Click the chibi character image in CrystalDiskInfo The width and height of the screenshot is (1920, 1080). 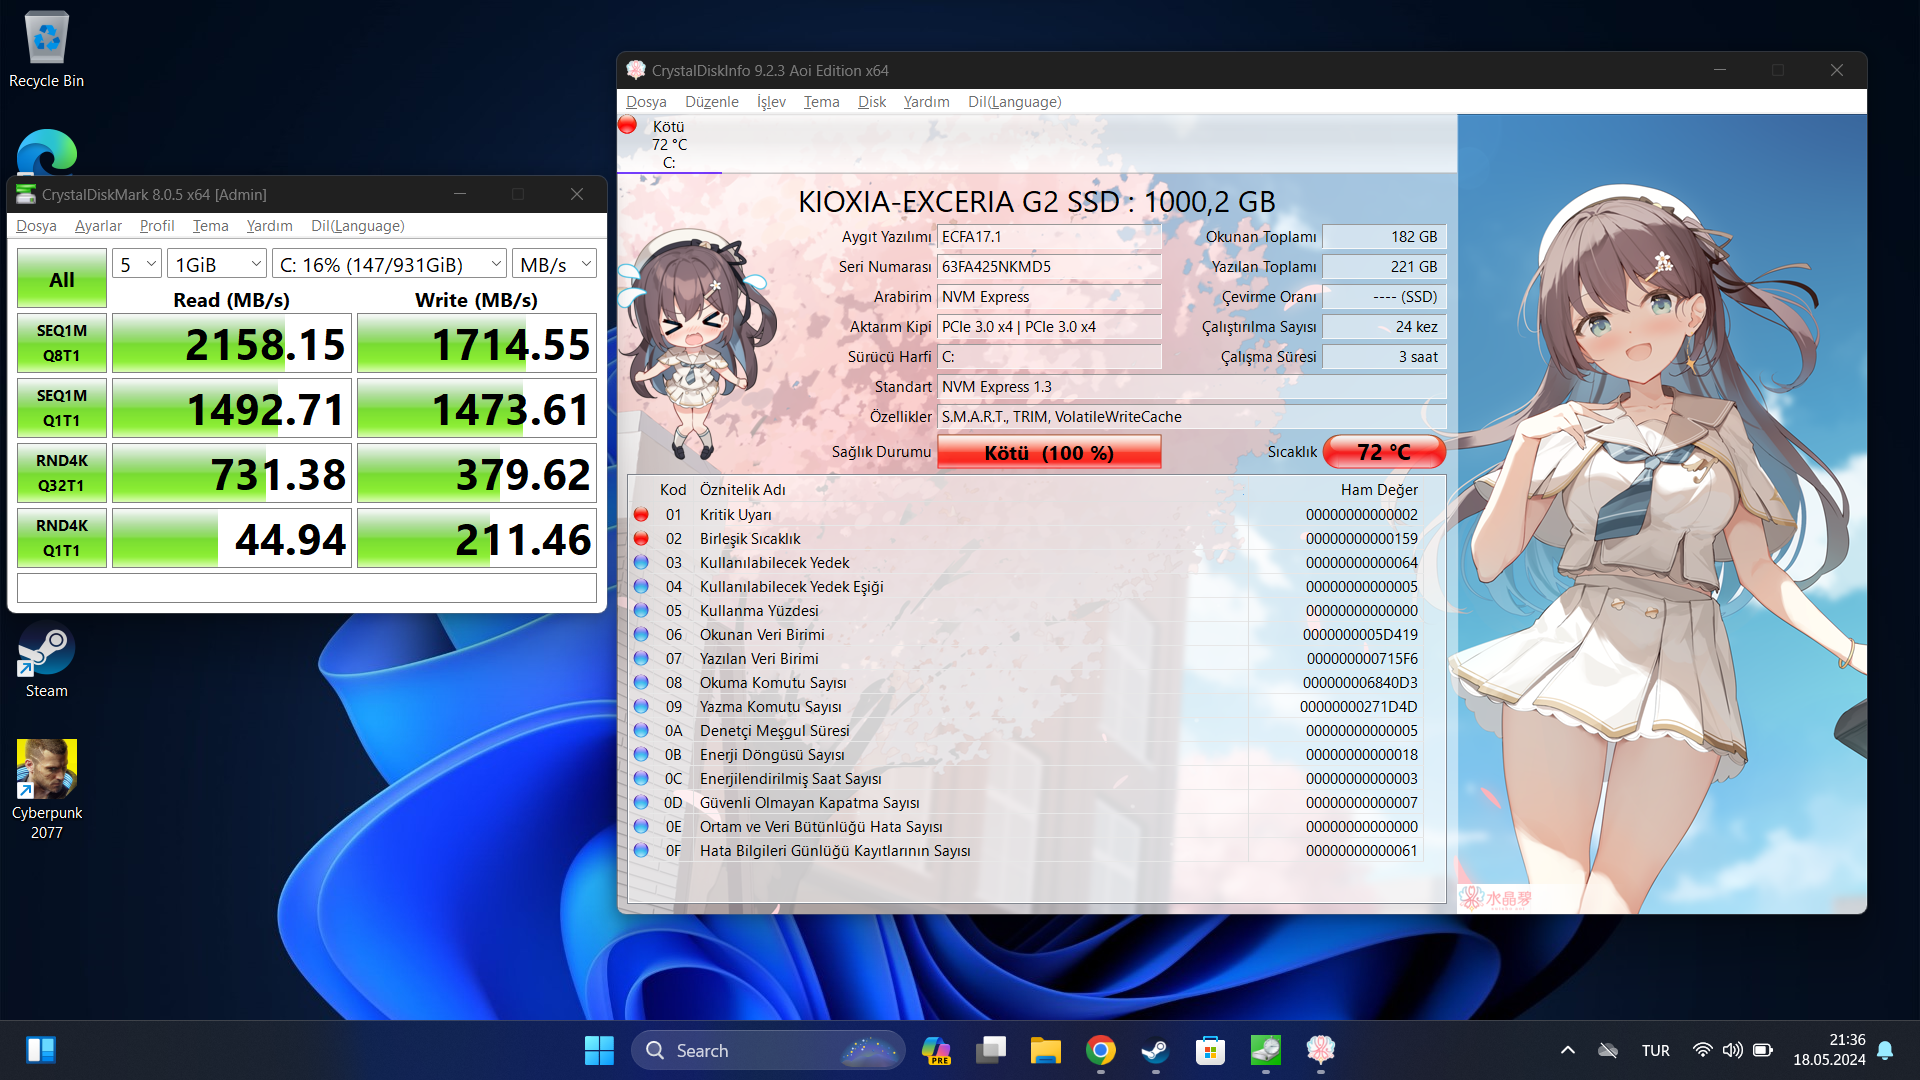click(693, 344)
